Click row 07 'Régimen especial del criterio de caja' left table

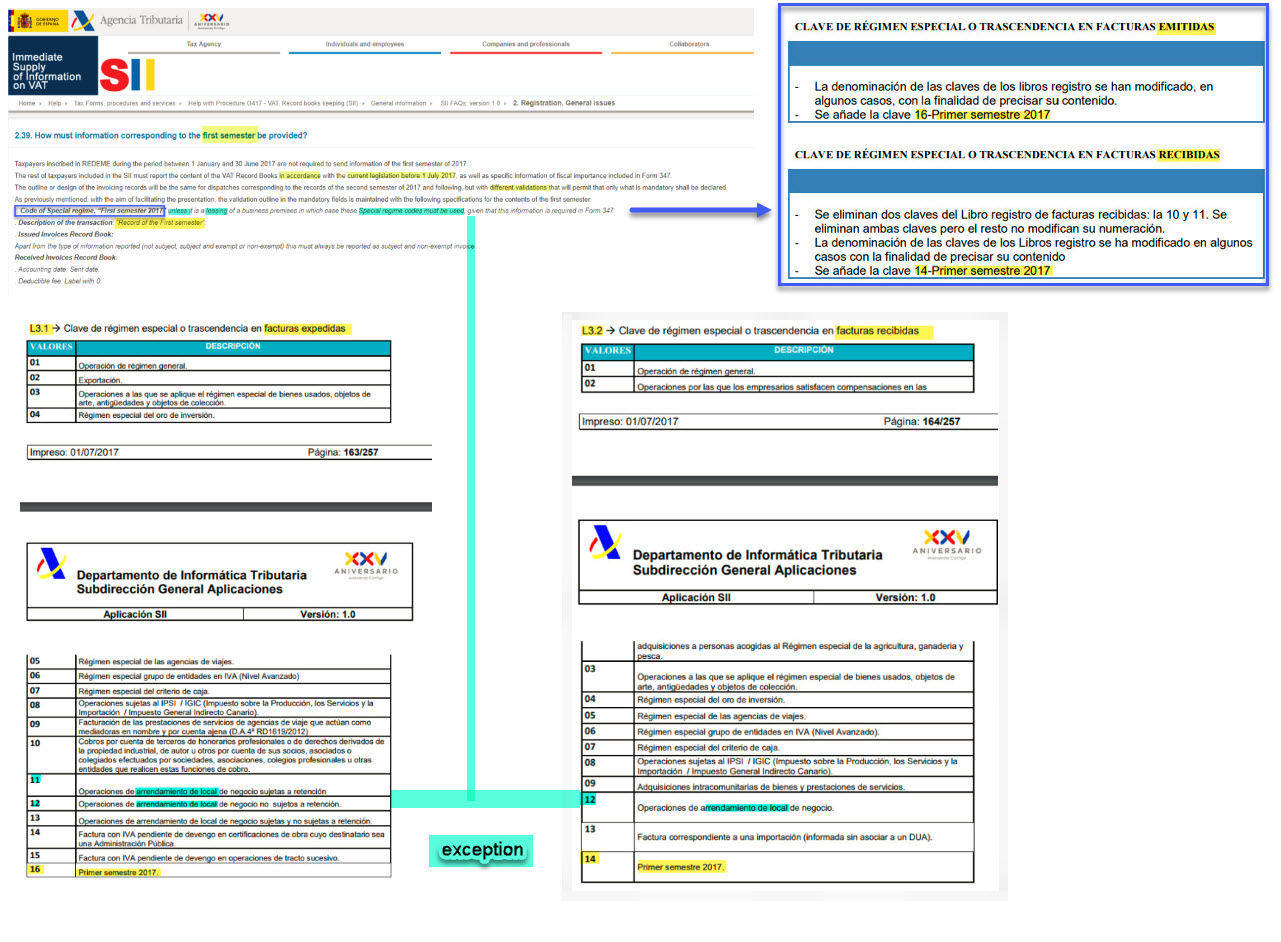click(209, 690)
